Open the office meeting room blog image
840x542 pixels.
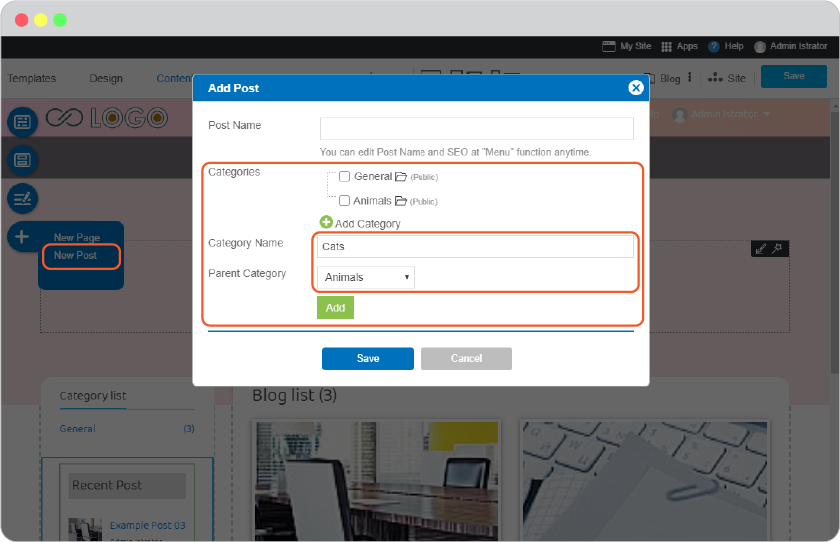pos(376,481)
